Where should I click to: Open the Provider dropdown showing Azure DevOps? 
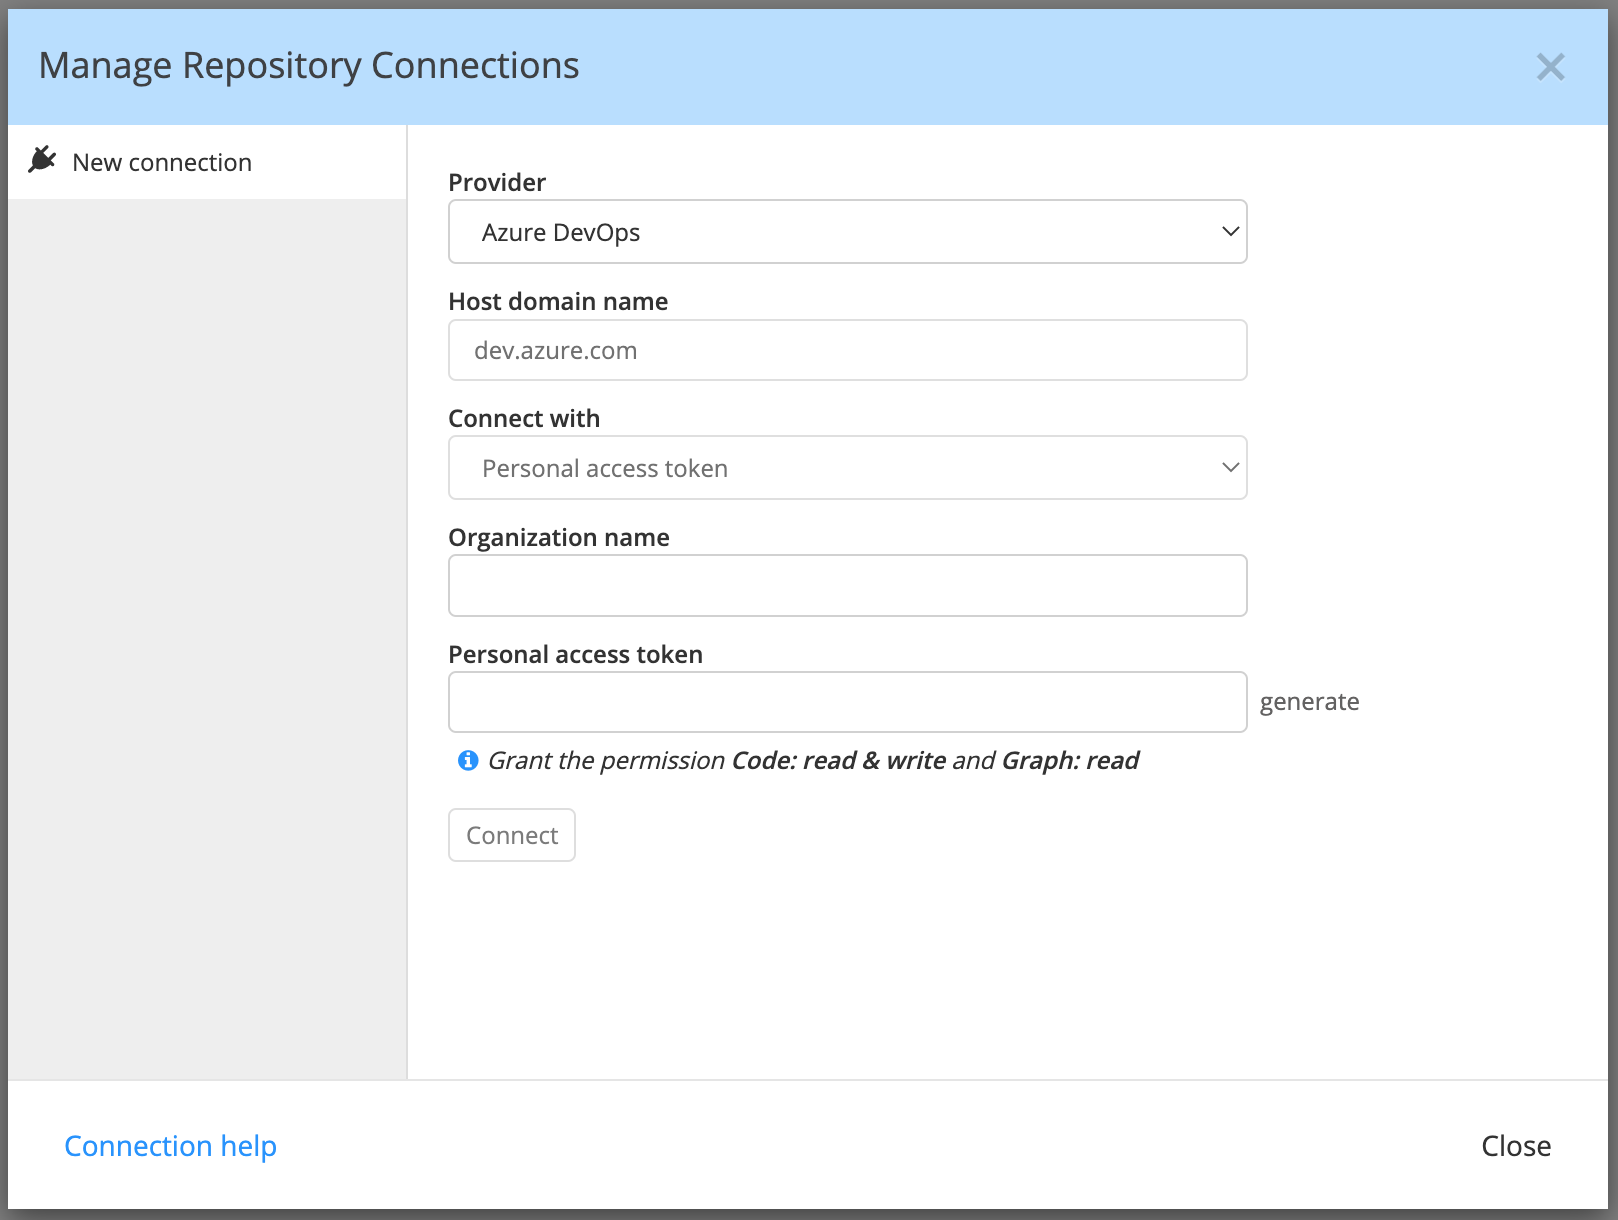[847, 231]
